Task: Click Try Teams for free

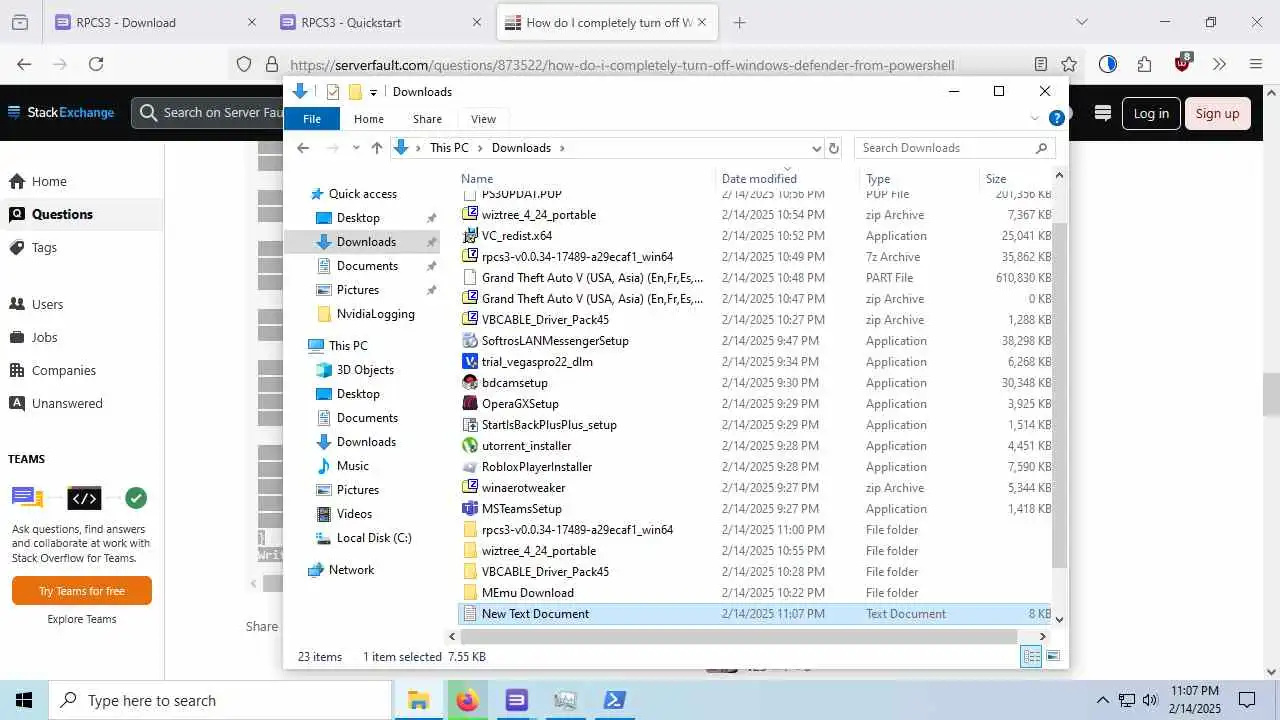Action: point(82,591)
